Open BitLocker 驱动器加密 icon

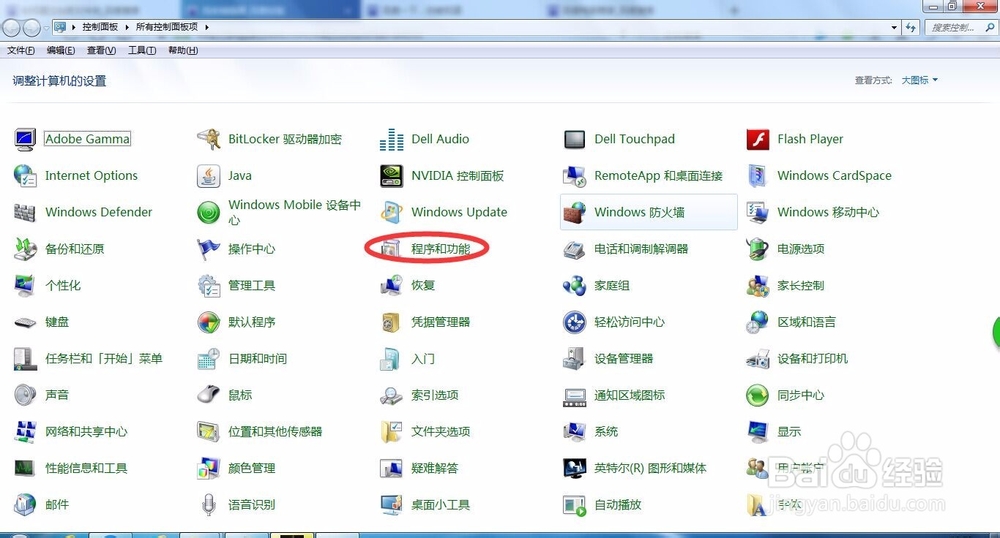click(209, 139)
